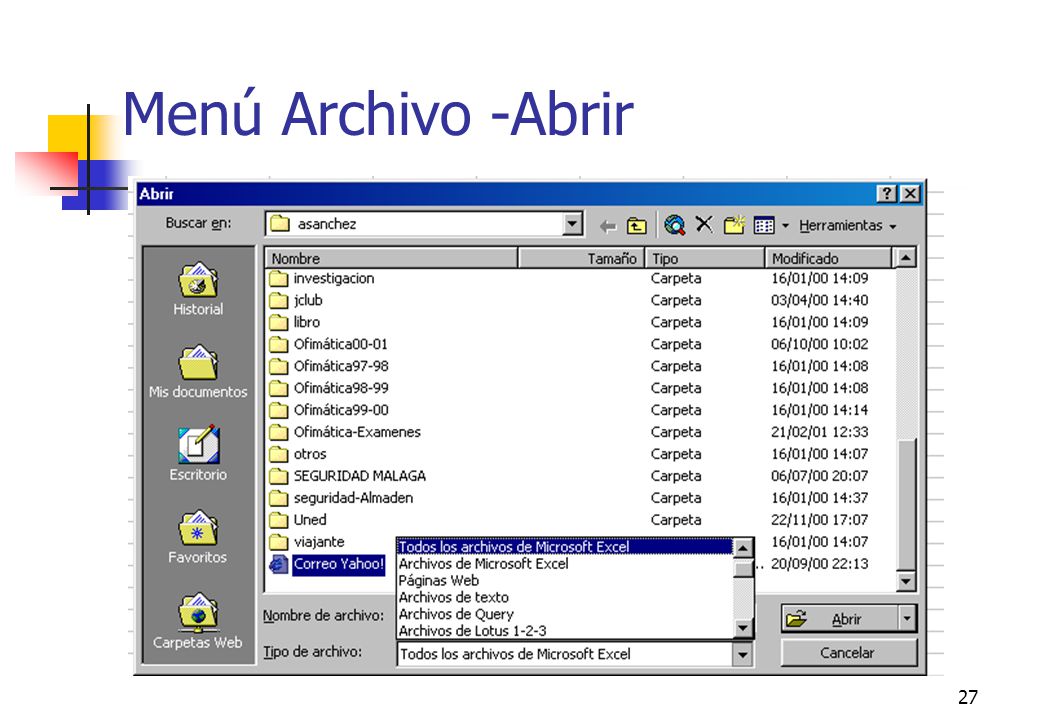This screenshot has width=1040, height=720.
Task: Click the views icon
Action: (x=764, y=225)
